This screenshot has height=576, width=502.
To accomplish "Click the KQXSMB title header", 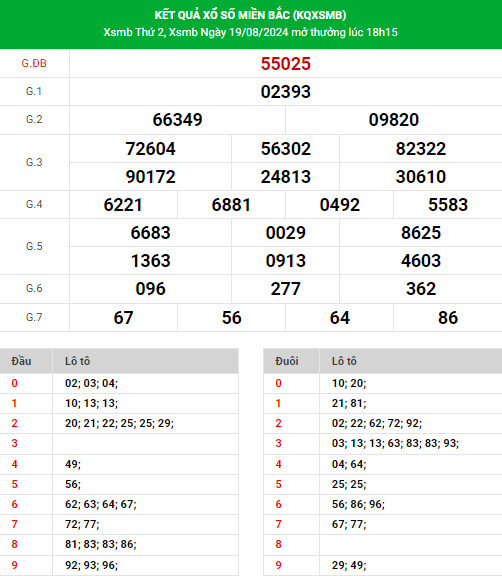I will click(x=250, y=15).
